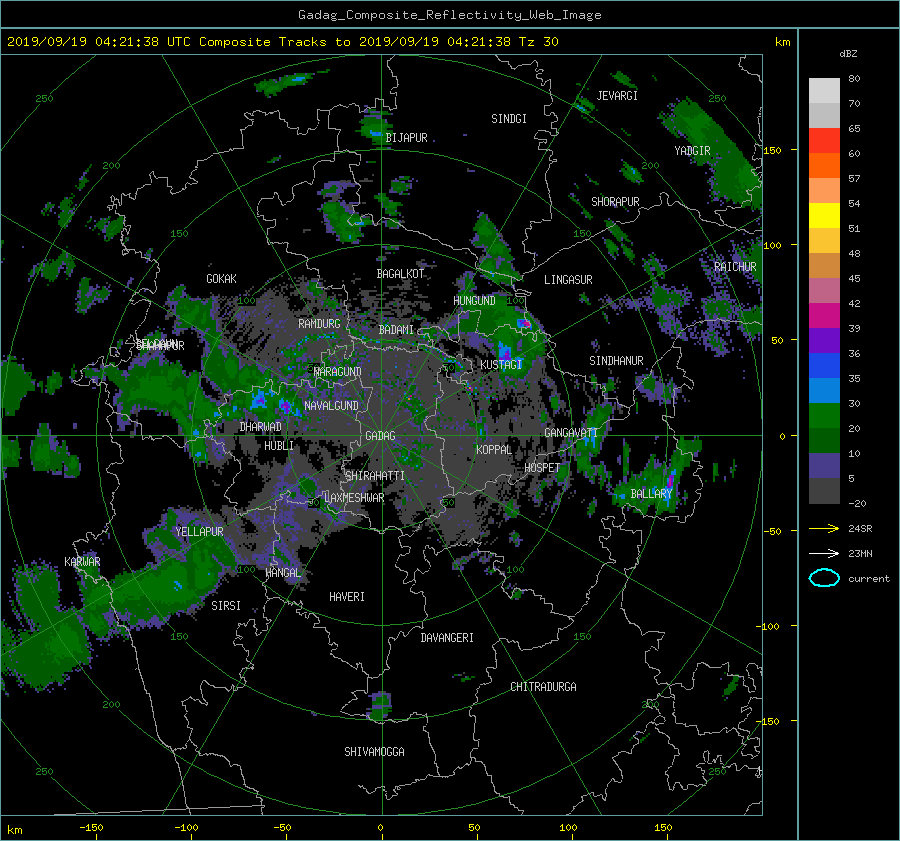Image resolution: width=900 pixels, height=841 pixels.
Task: Click the HAVERI city label
Action: 347,597
